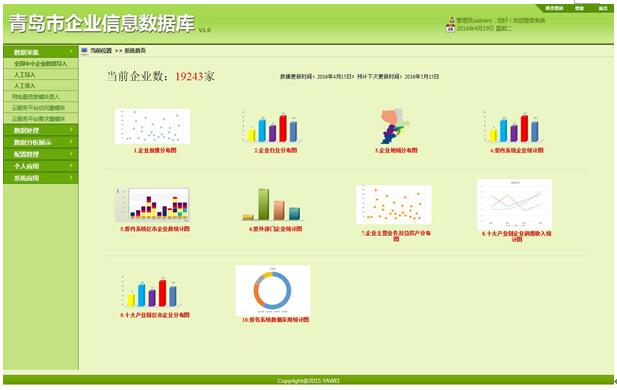Open the 1.企业规模分布图 scatter chart thumbnail
Image resolution: width=617 pixels, height=390 pixels.
(152, 126)
